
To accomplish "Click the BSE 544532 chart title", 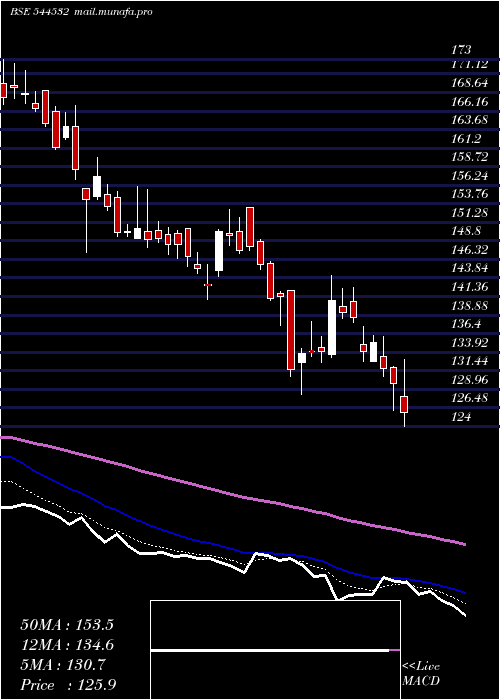I will 39,12.
